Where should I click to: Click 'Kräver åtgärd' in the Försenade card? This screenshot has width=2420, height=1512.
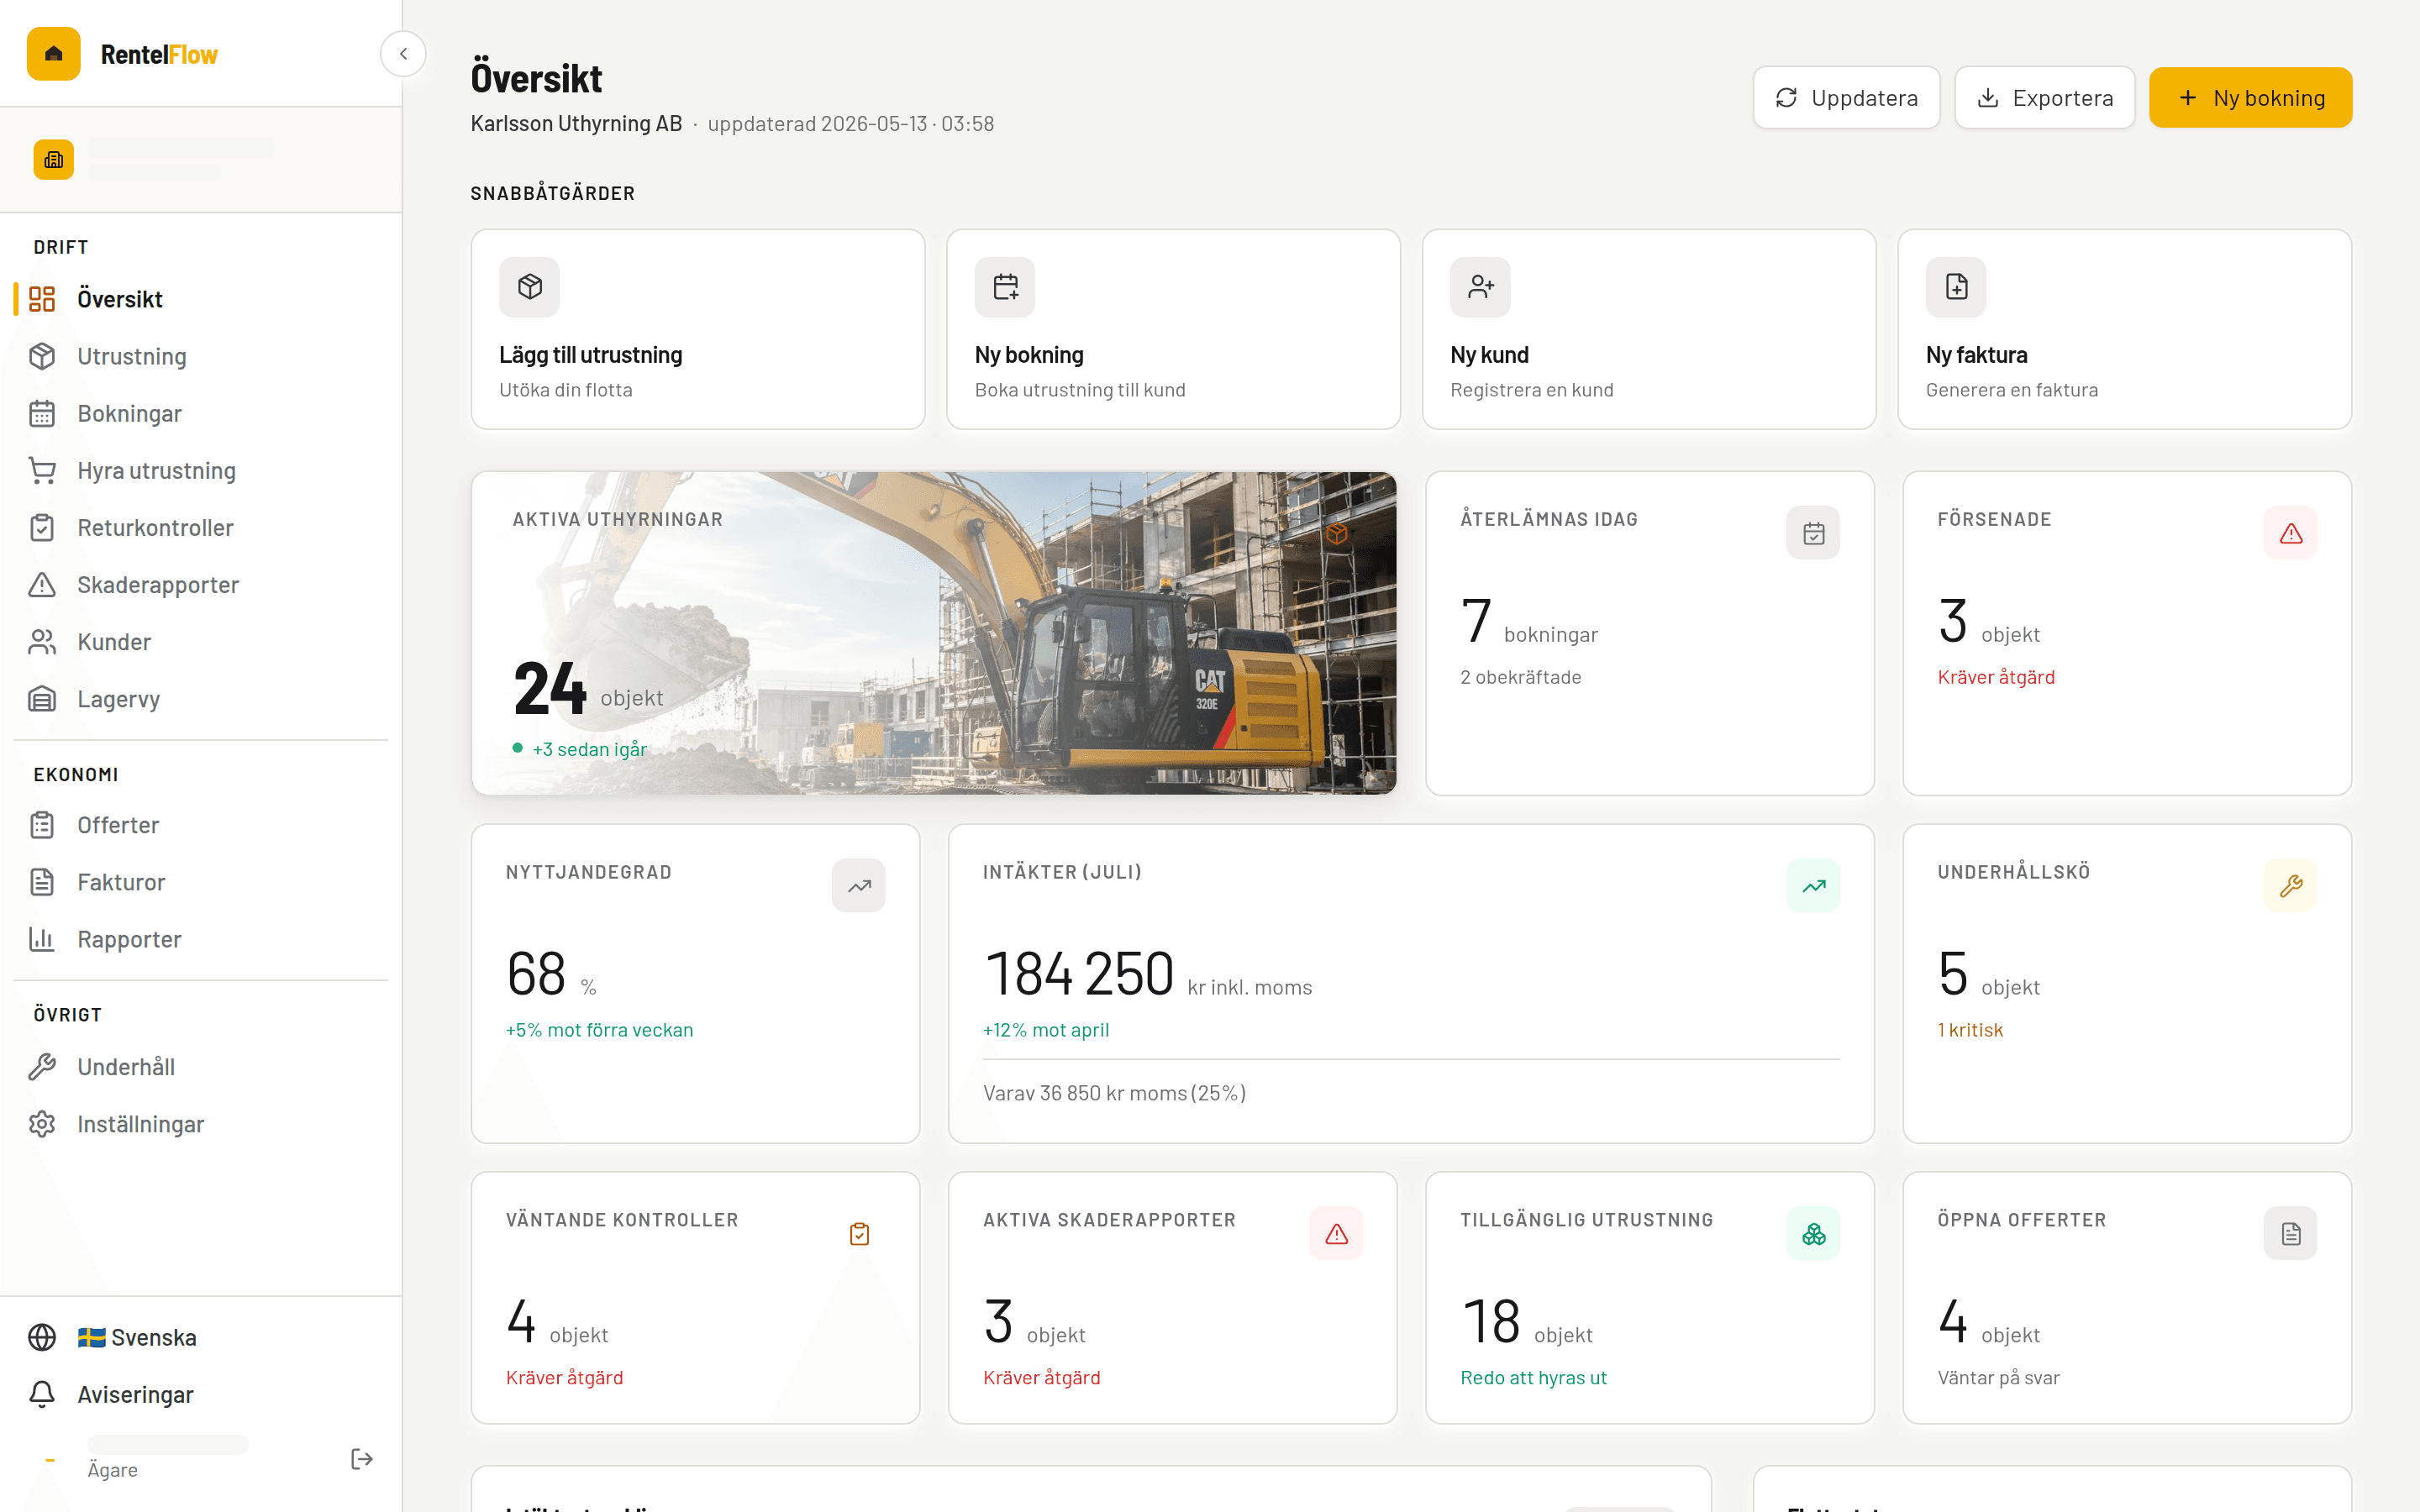coord(1996,677)
